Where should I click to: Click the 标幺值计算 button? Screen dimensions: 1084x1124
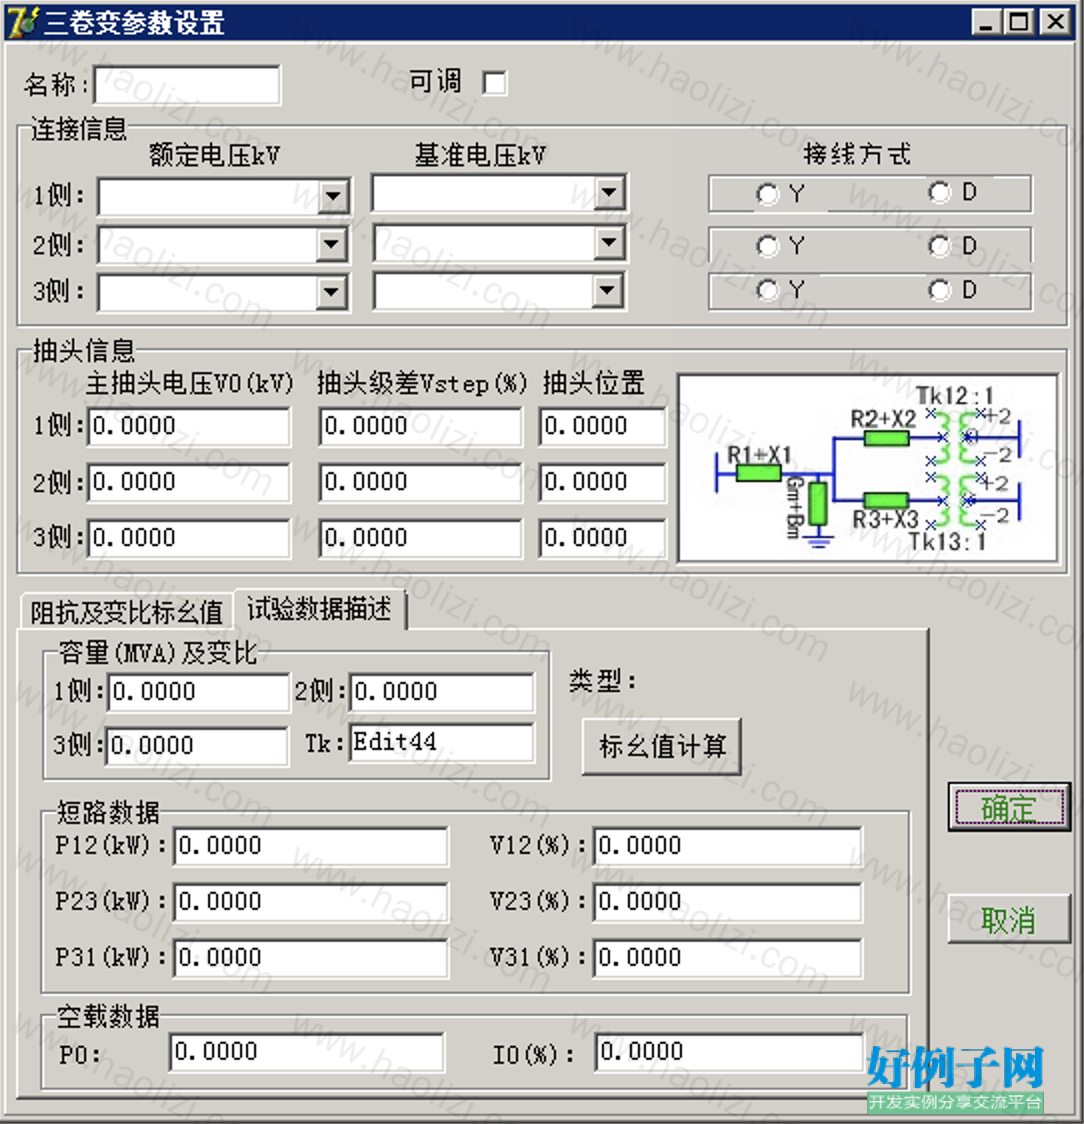click(x=662, y=746)
